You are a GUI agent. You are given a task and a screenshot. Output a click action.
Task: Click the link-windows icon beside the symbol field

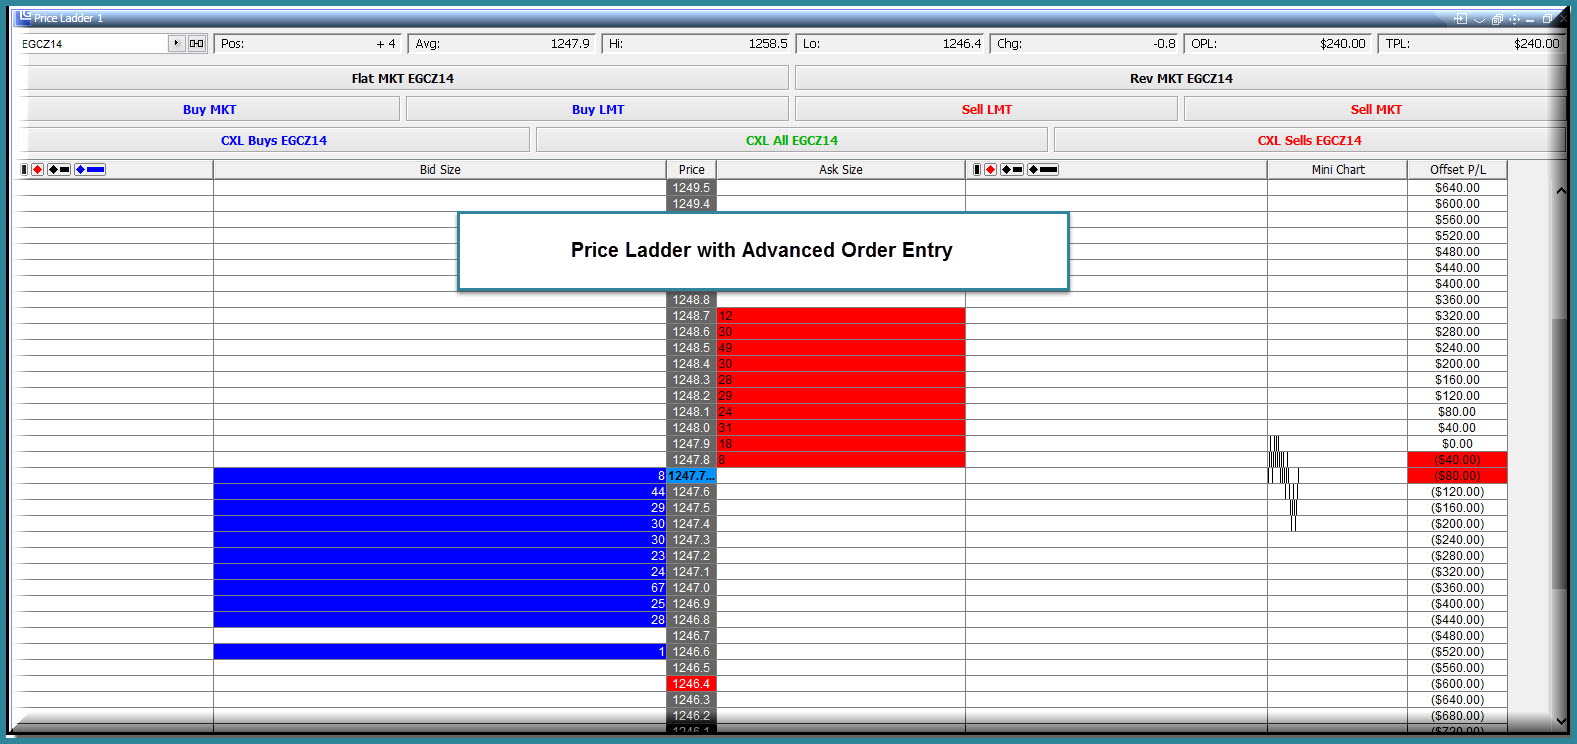pyautogui.click(x=197, y=43)
